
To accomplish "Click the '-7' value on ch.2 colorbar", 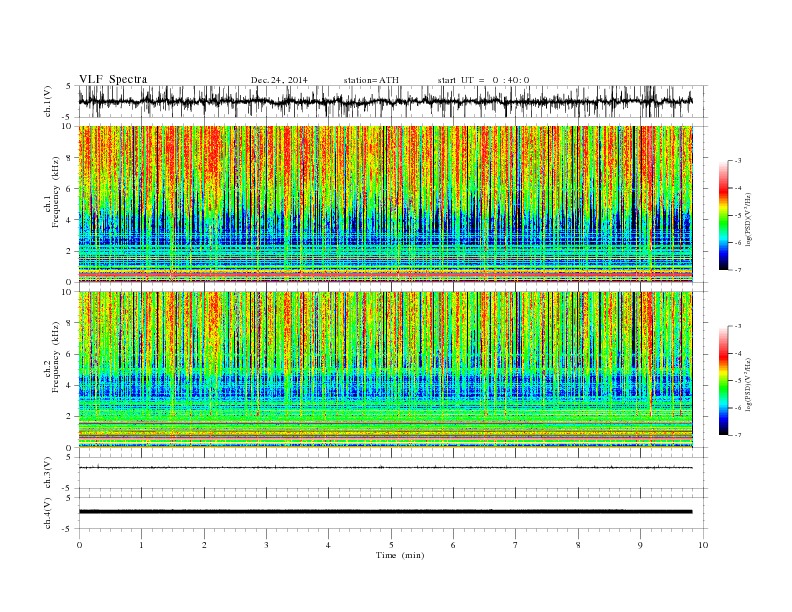I will [738, 435].
